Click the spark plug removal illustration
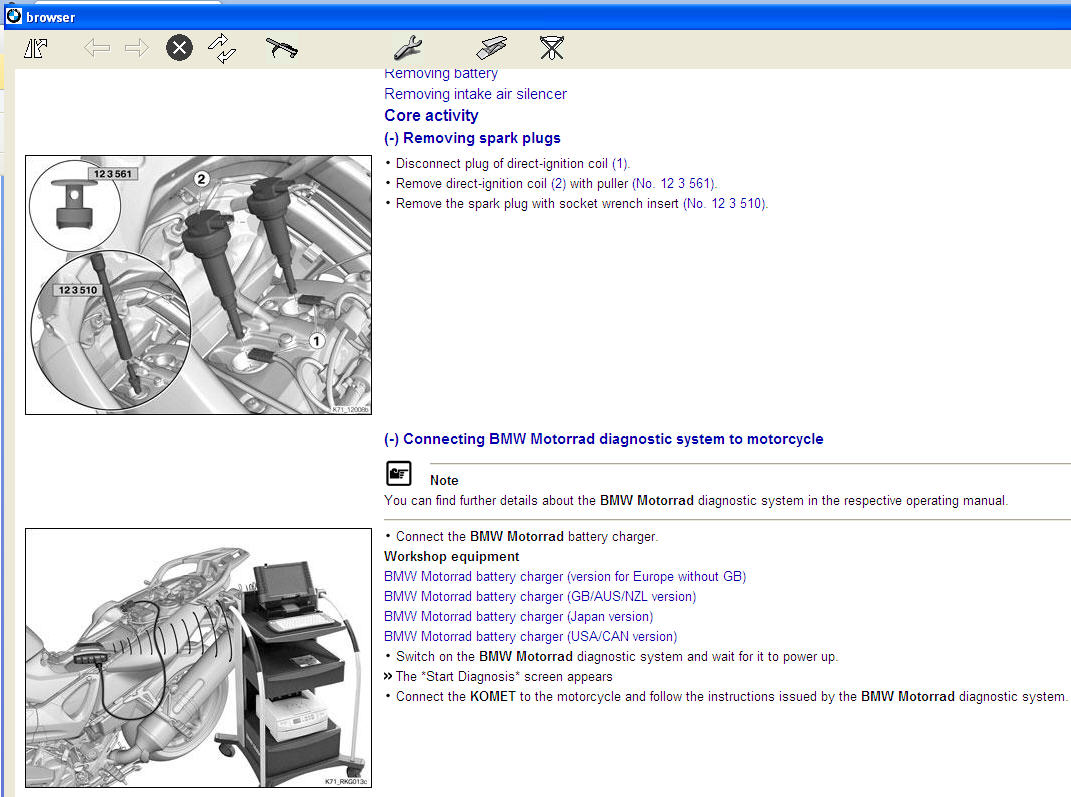The image size is (1071, 797). 198,285
